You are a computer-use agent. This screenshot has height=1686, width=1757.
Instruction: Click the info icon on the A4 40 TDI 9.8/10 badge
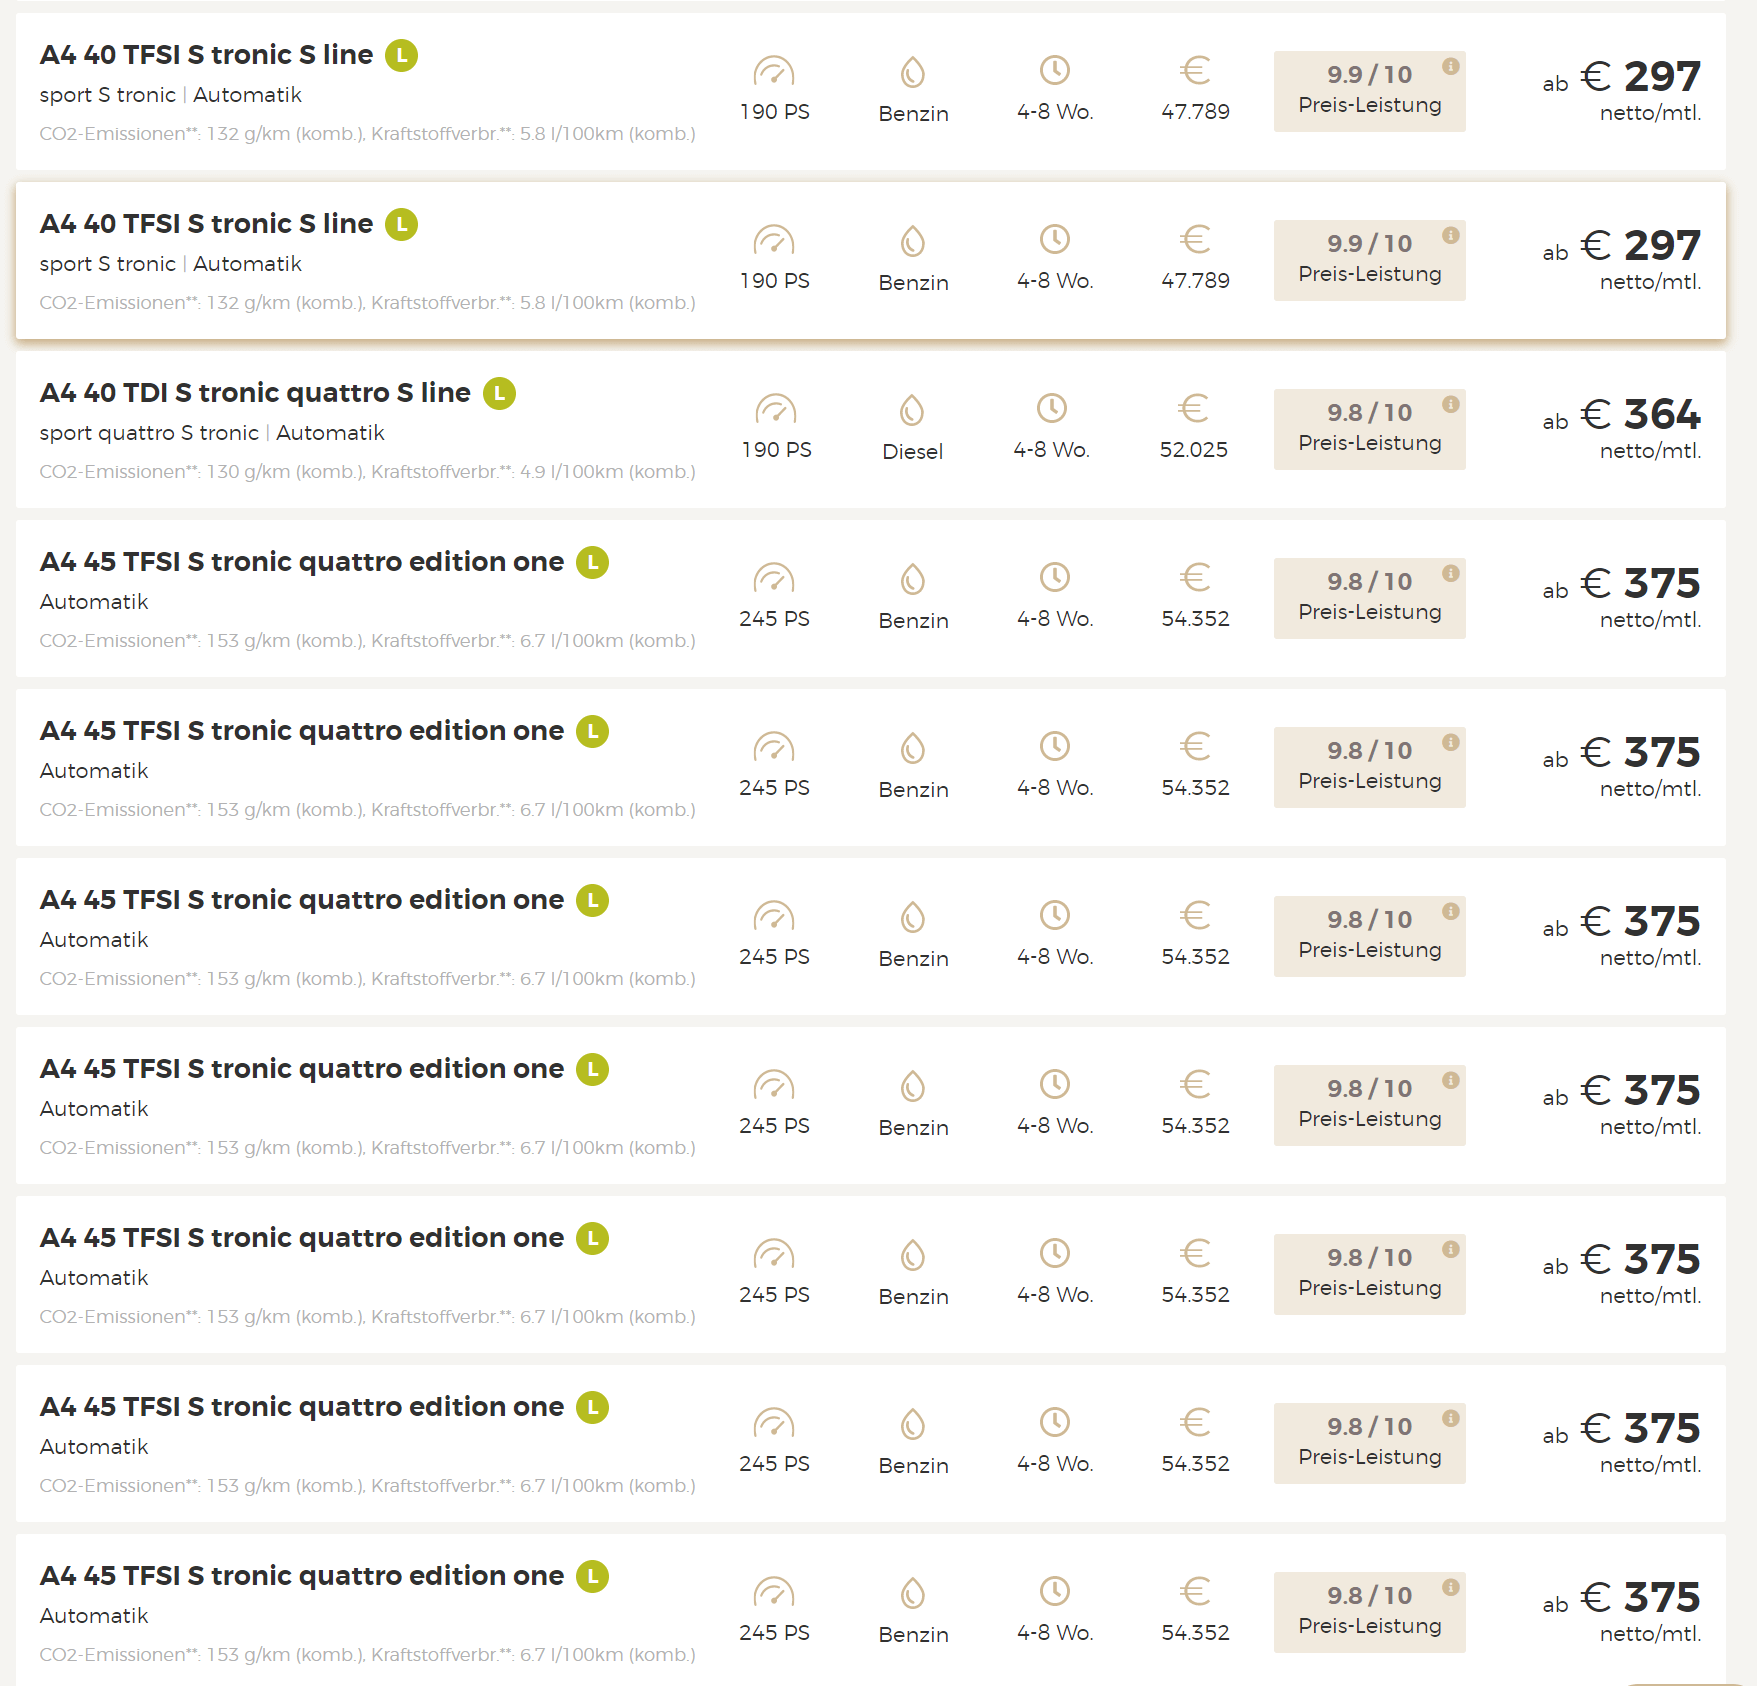click(x=1450, y=405)
